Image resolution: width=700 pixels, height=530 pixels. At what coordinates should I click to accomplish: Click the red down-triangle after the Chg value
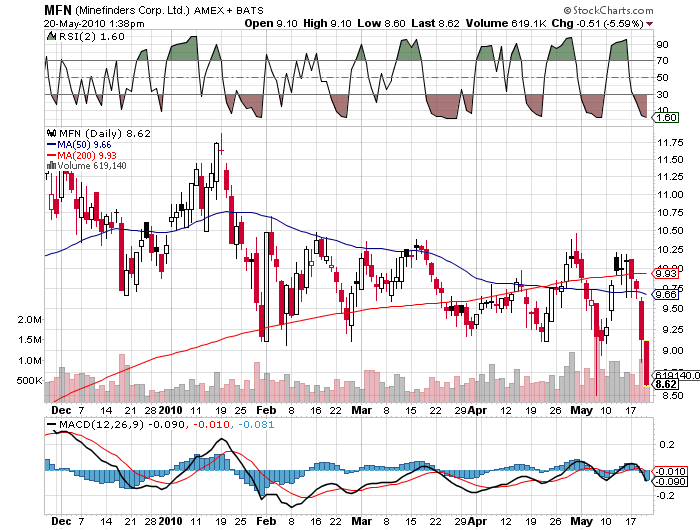pyautogui.click(x=650, y=24)
